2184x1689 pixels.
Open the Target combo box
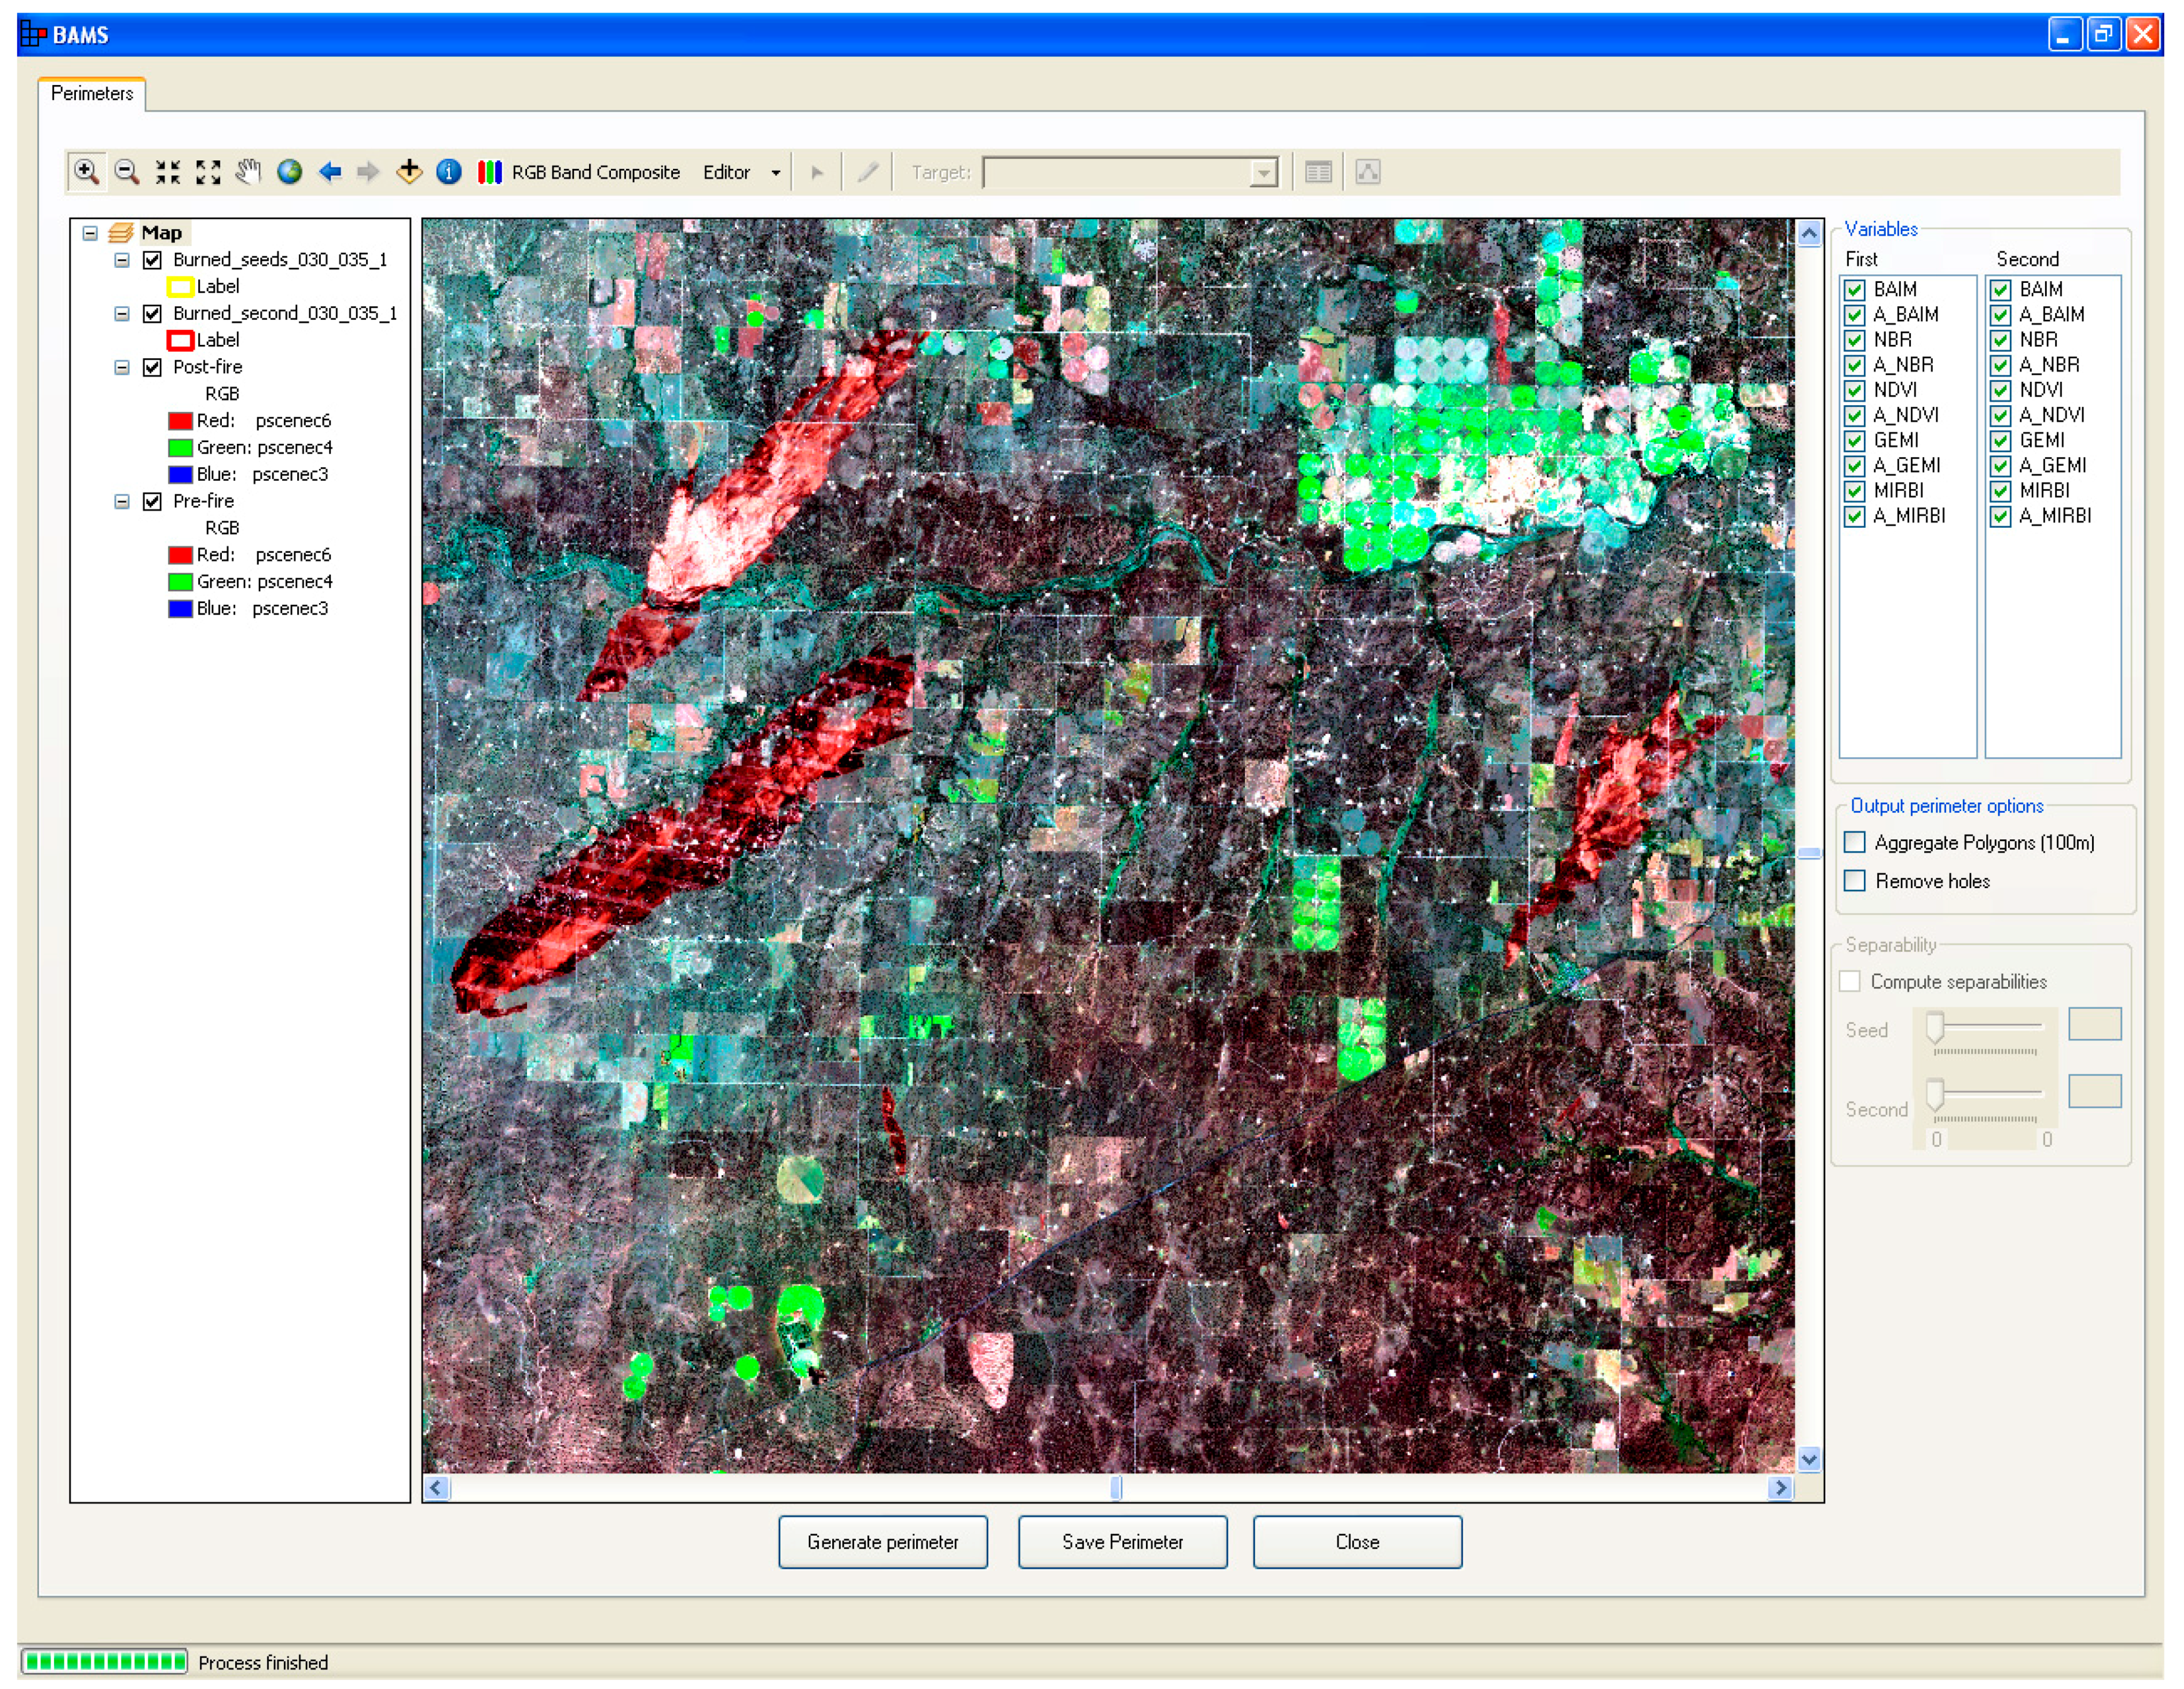(x=1131, y=173)
